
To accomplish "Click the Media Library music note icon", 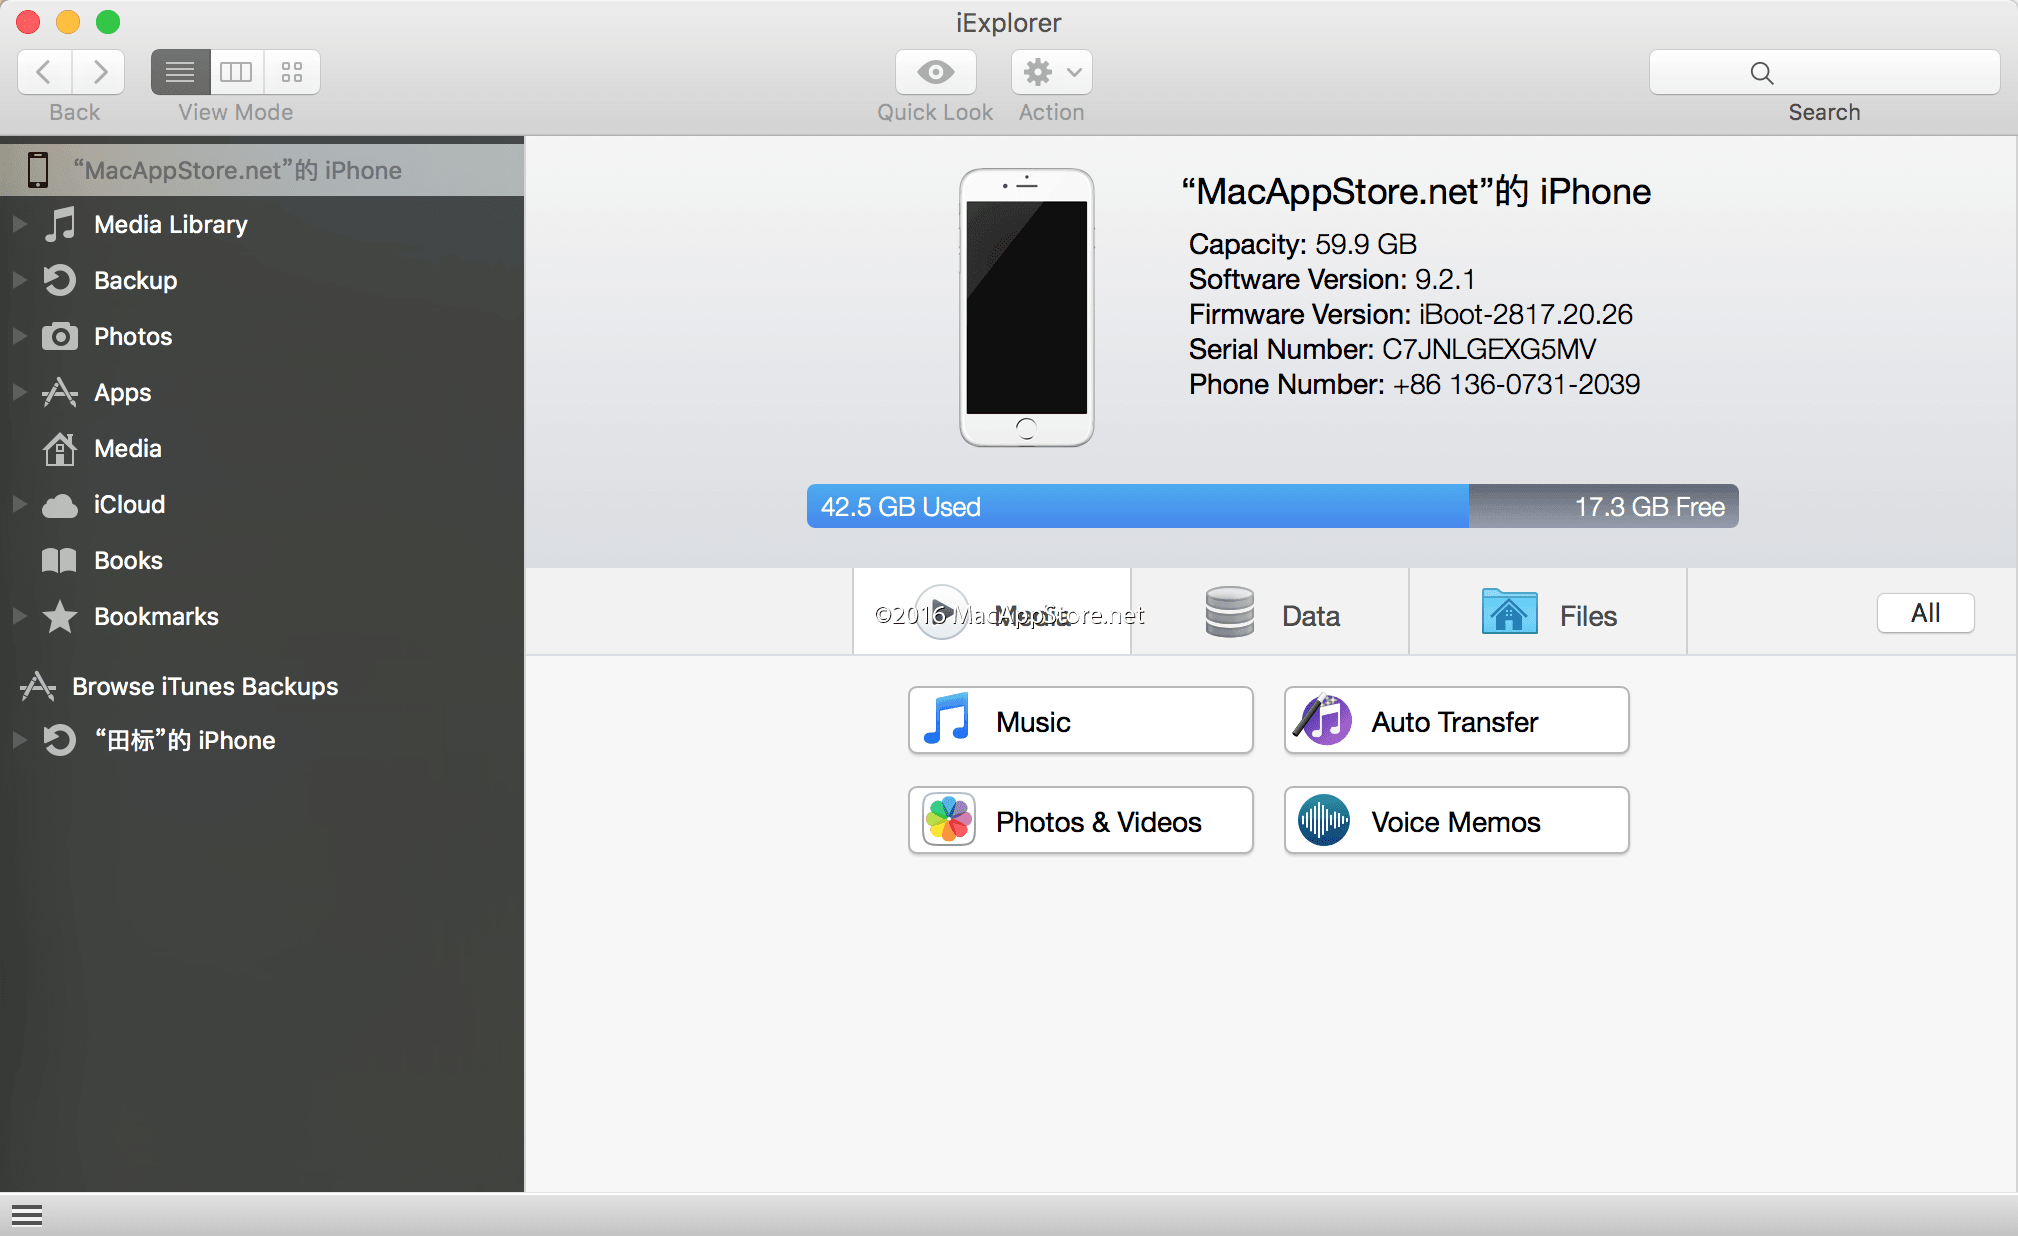I will (60, 224).
